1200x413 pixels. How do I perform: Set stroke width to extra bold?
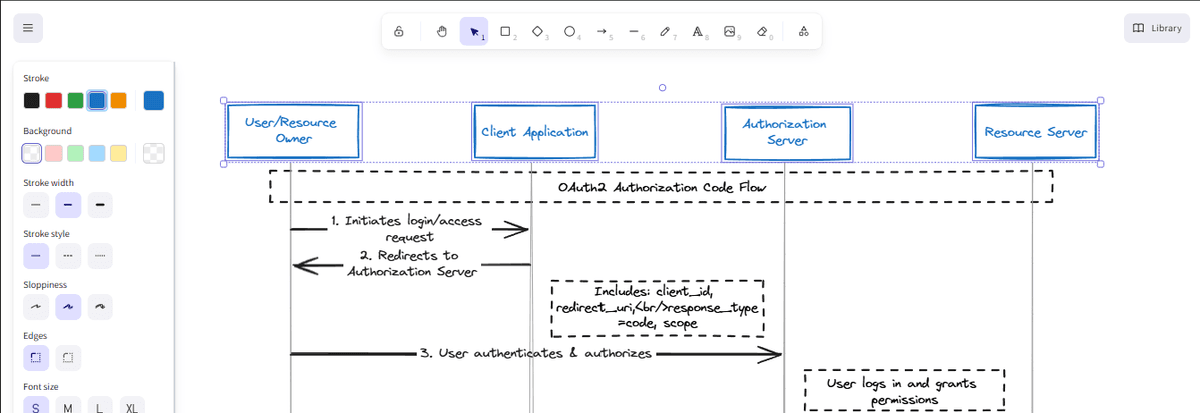click(100, 205)
